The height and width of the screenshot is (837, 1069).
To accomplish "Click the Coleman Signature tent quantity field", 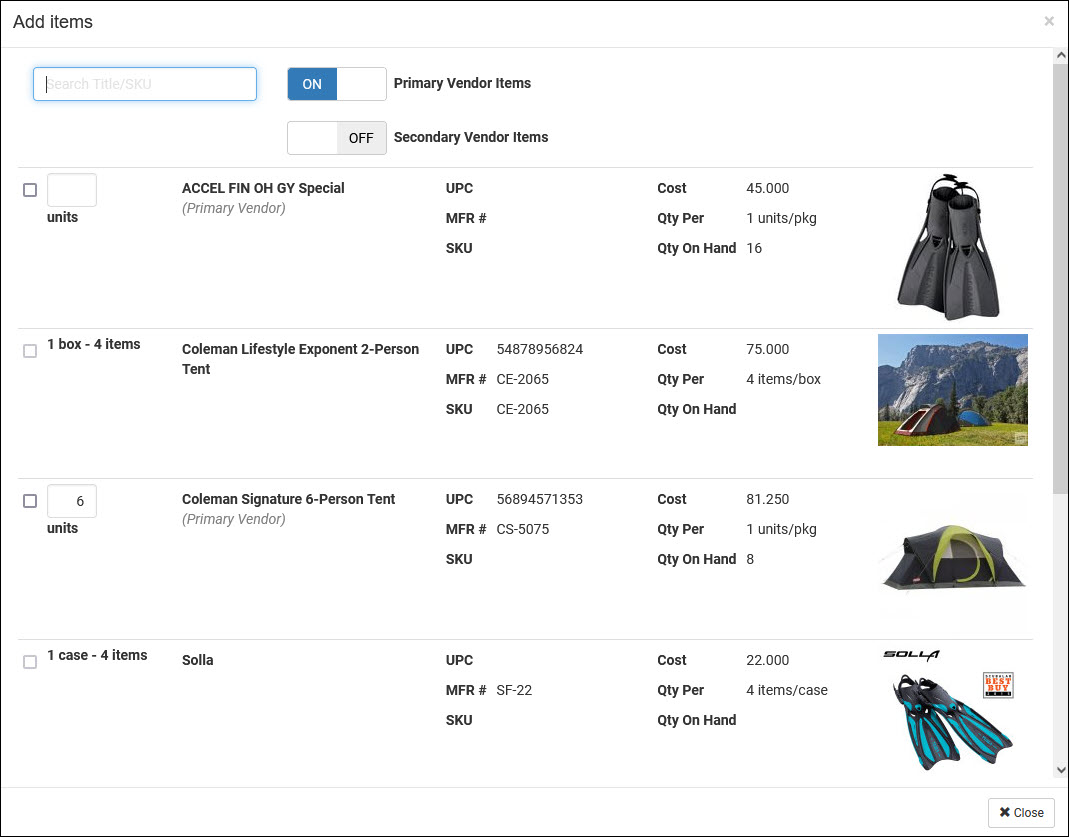I will [72, 501].
